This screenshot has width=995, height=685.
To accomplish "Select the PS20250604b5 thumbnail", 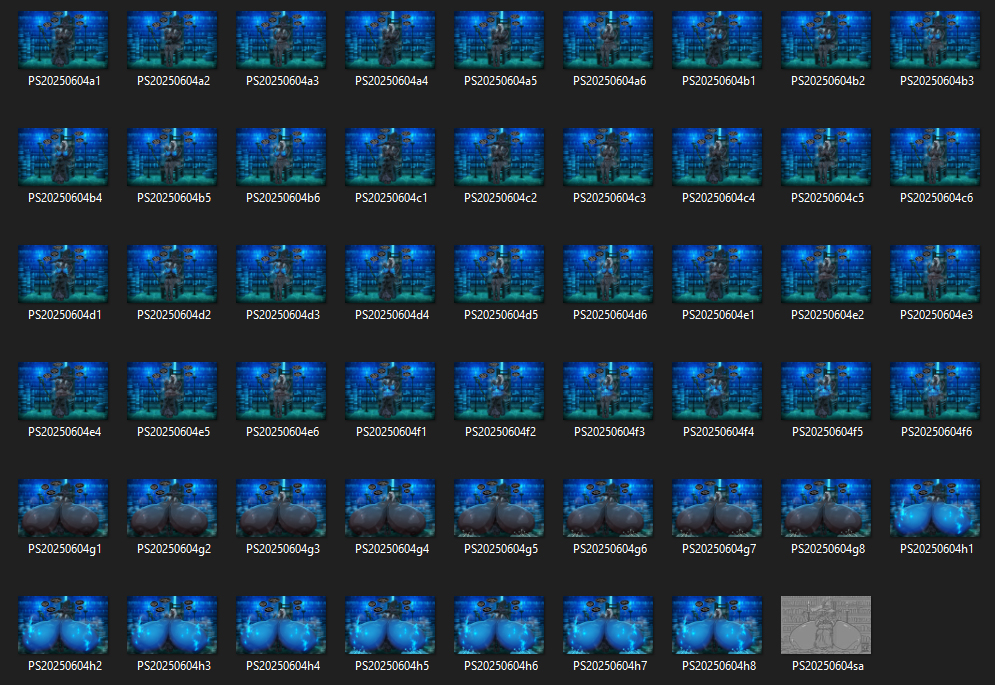I will (x=172, y=157).
